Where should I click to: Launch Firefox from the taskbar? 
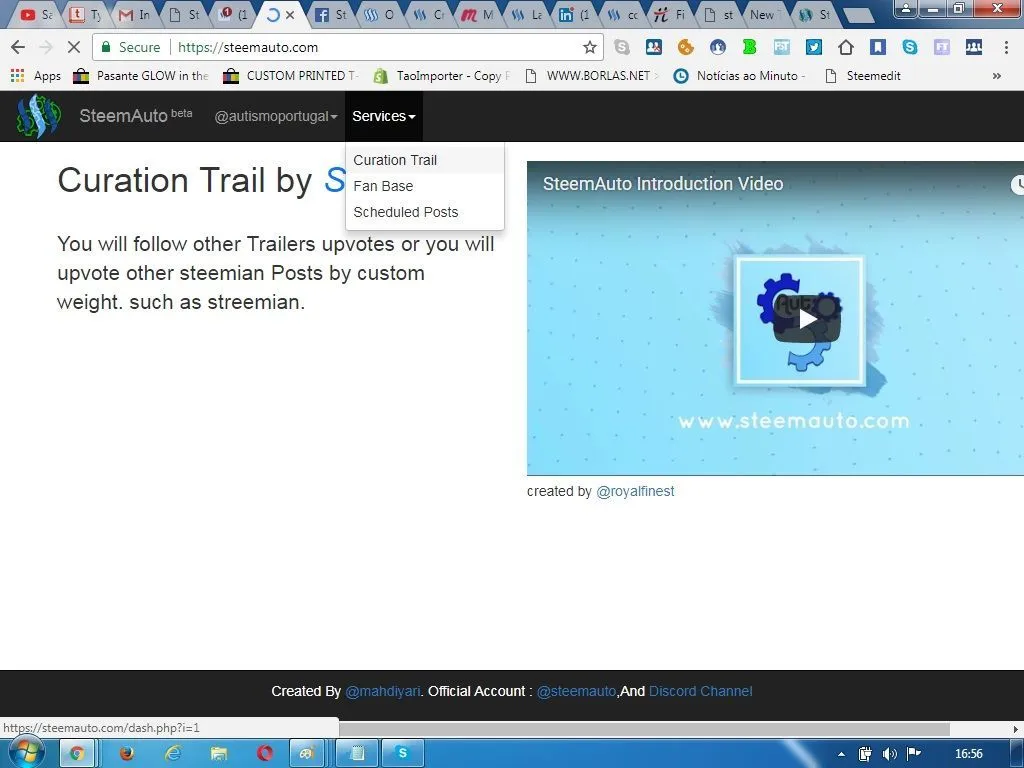pos(126,754)
